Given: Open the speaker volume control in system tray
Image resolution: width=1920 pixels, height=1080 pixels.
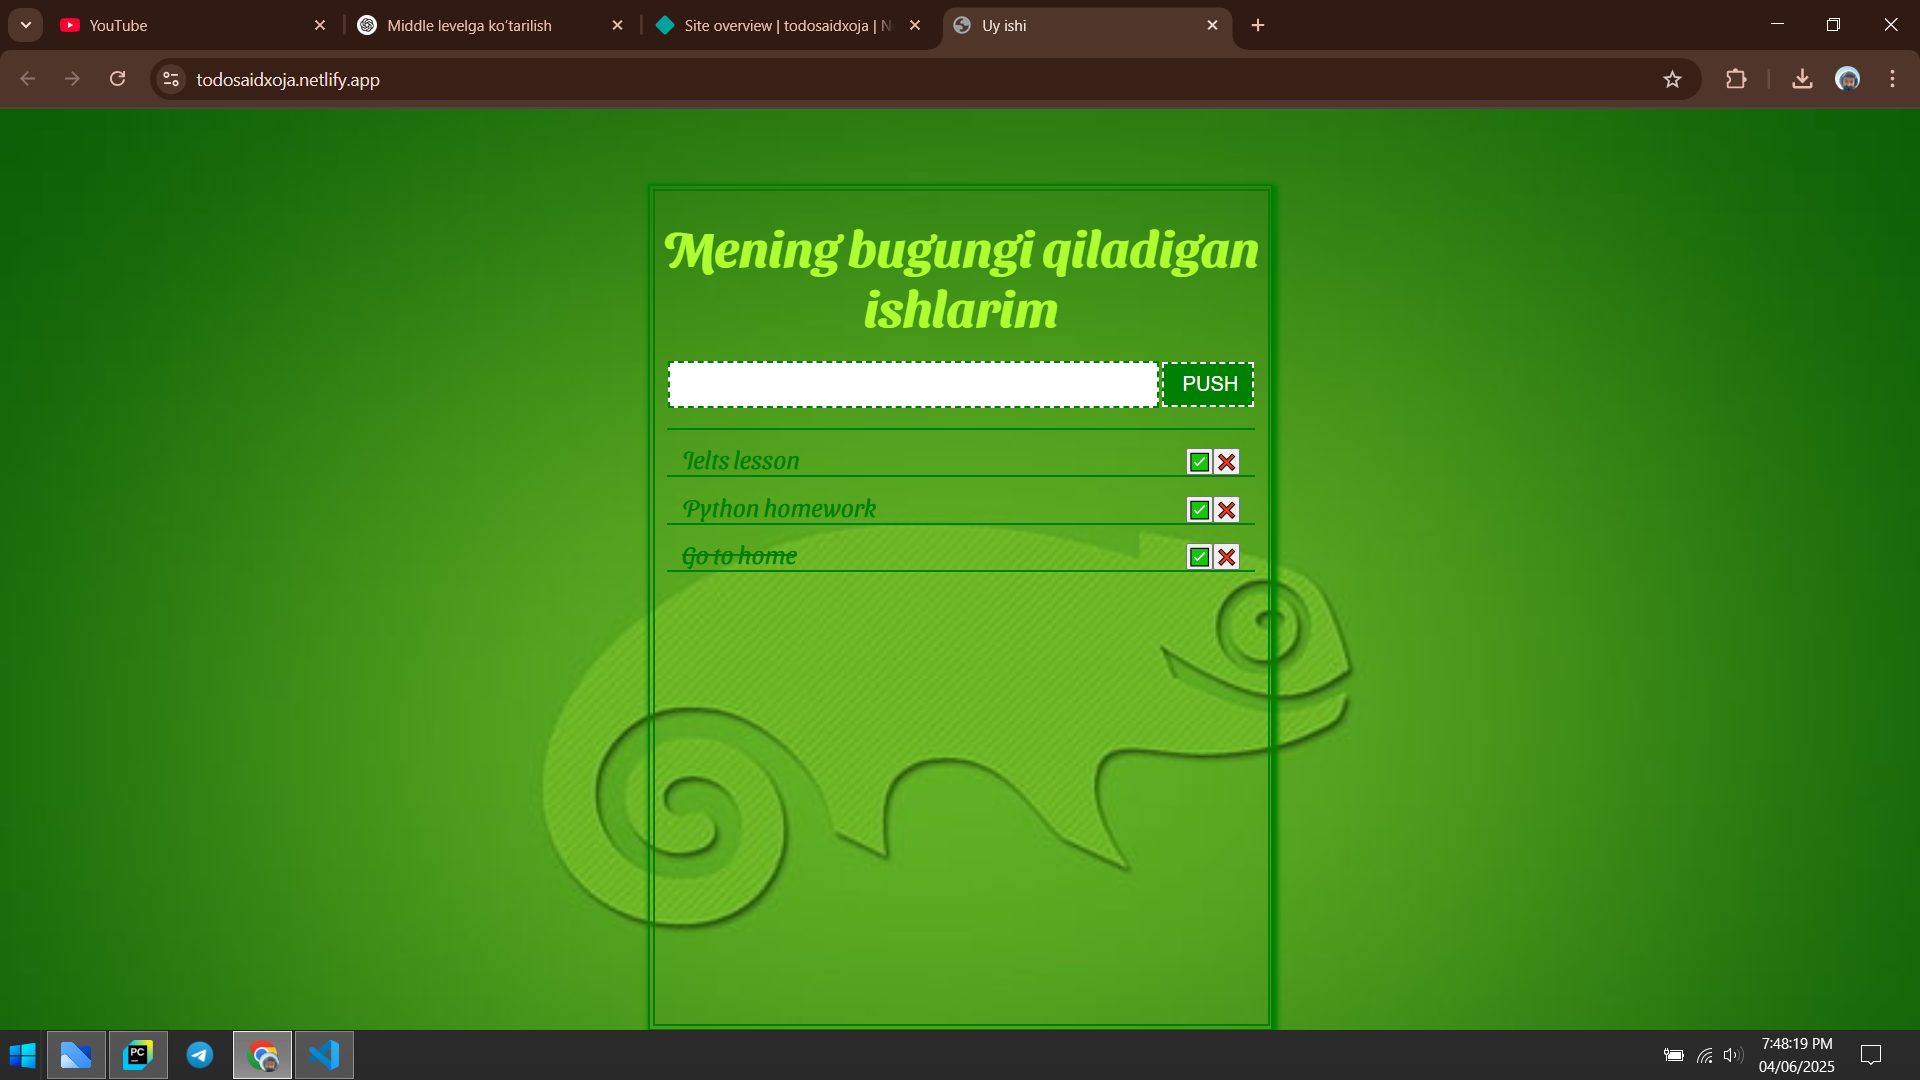Looking at the screenshot, I should [1733, 1055].
